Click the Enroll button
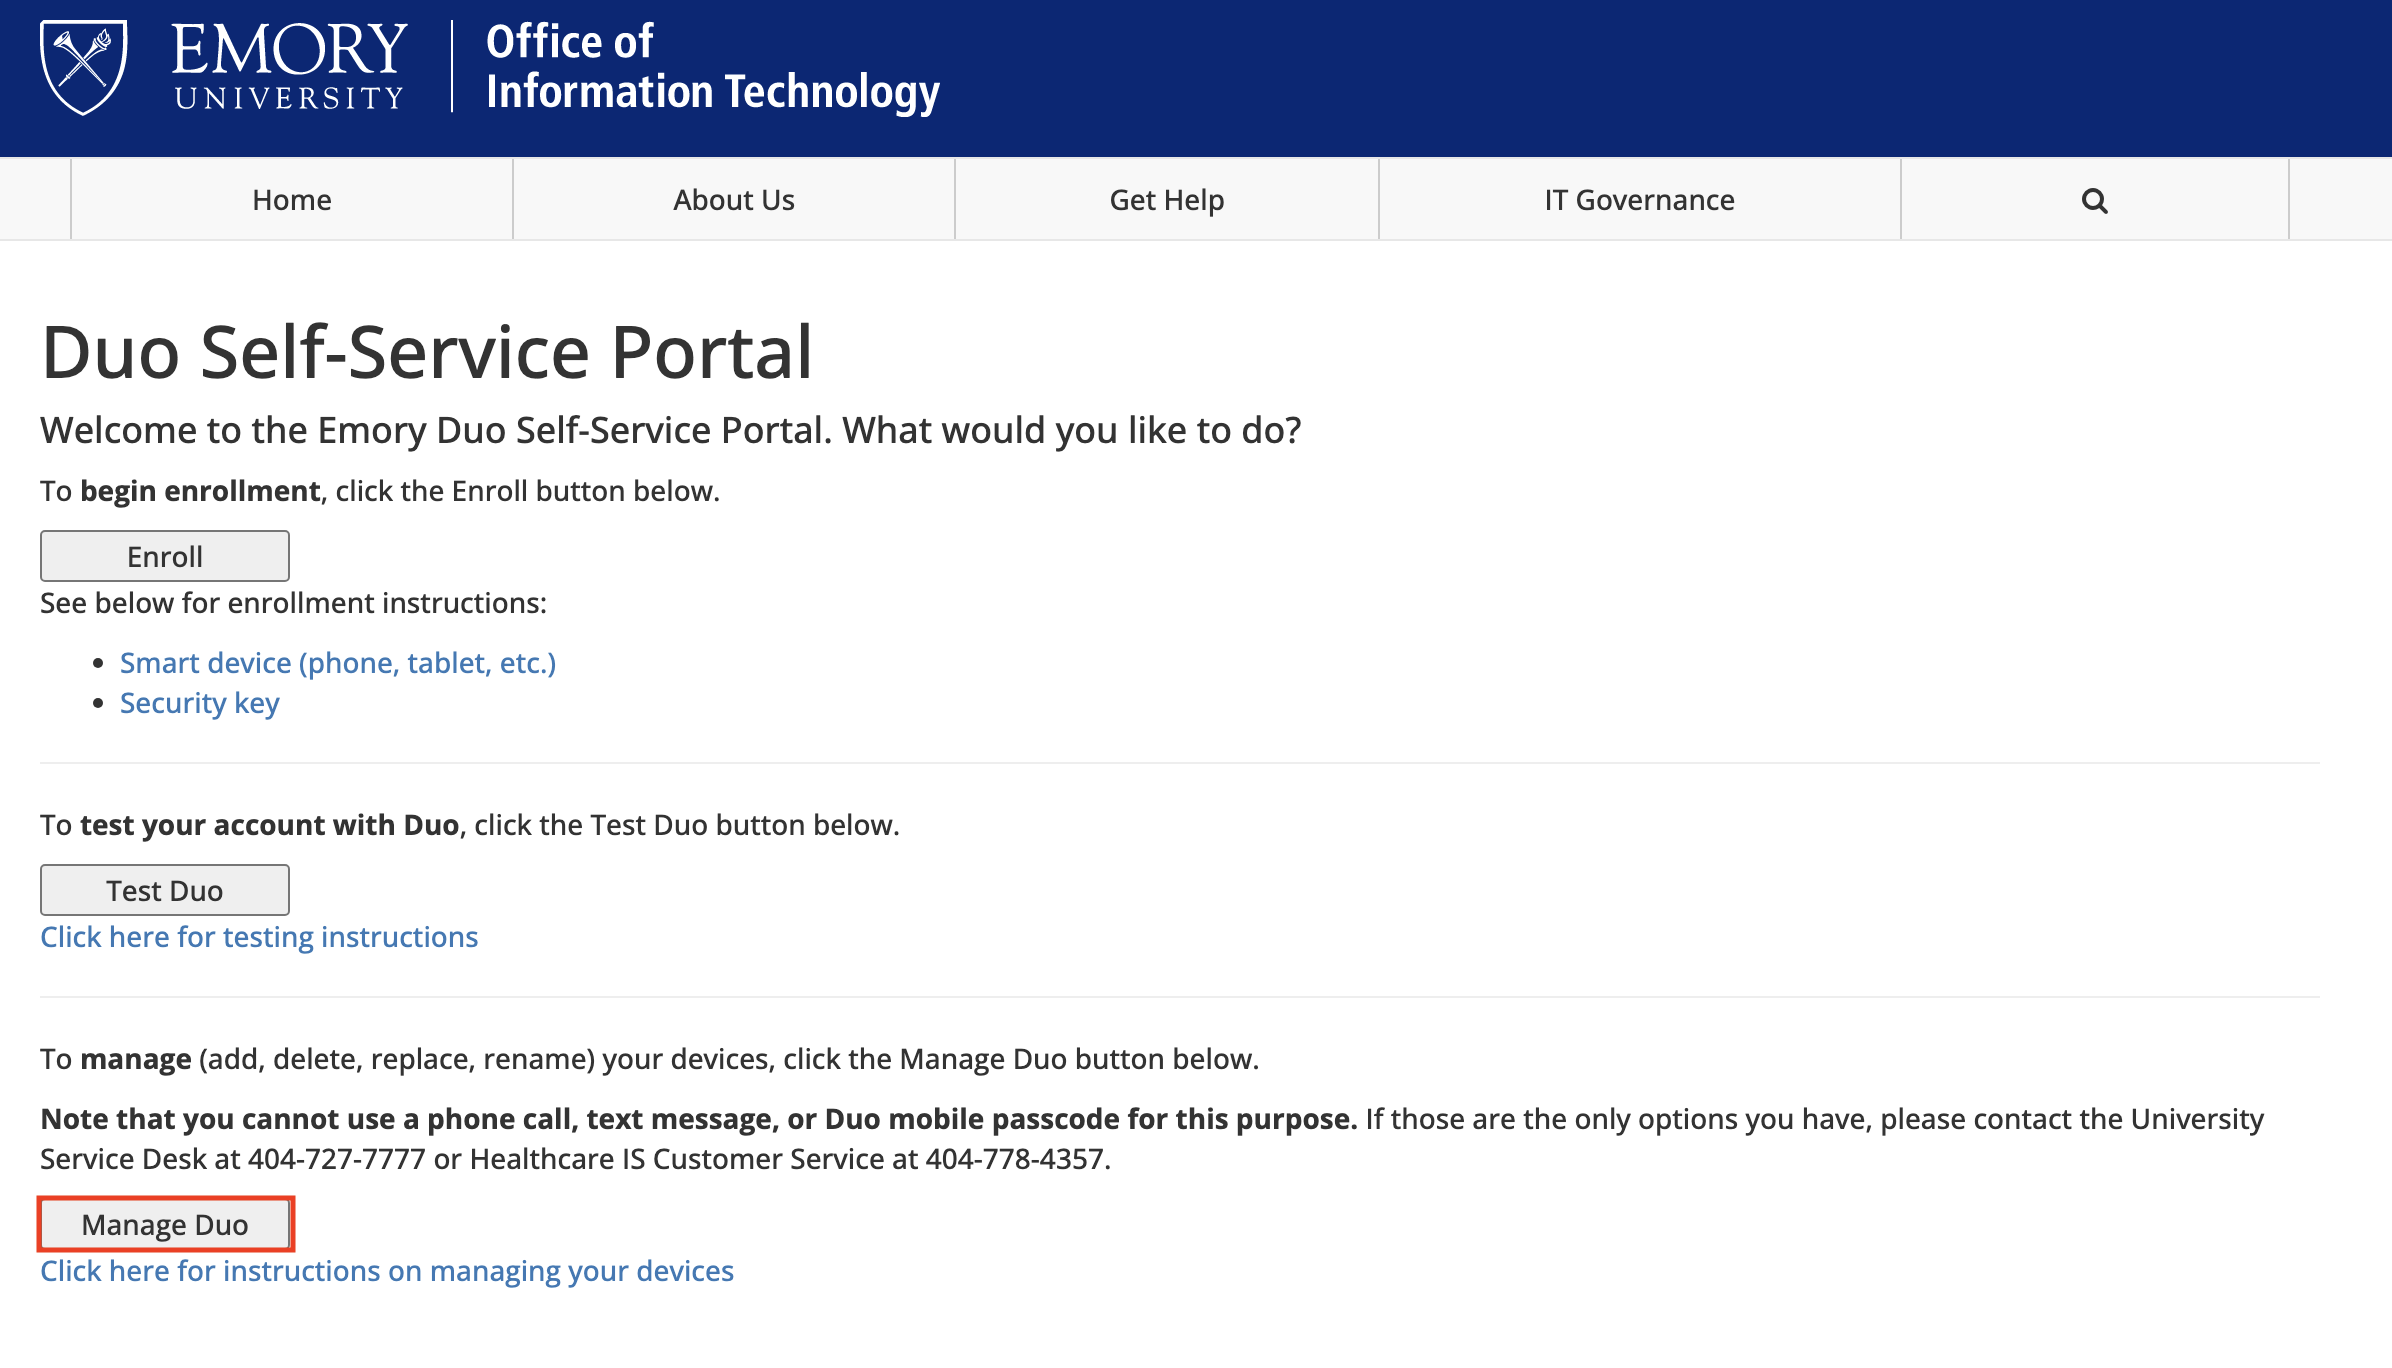This screenshot has height=1368, width=2392. click(x=165, y=556)
